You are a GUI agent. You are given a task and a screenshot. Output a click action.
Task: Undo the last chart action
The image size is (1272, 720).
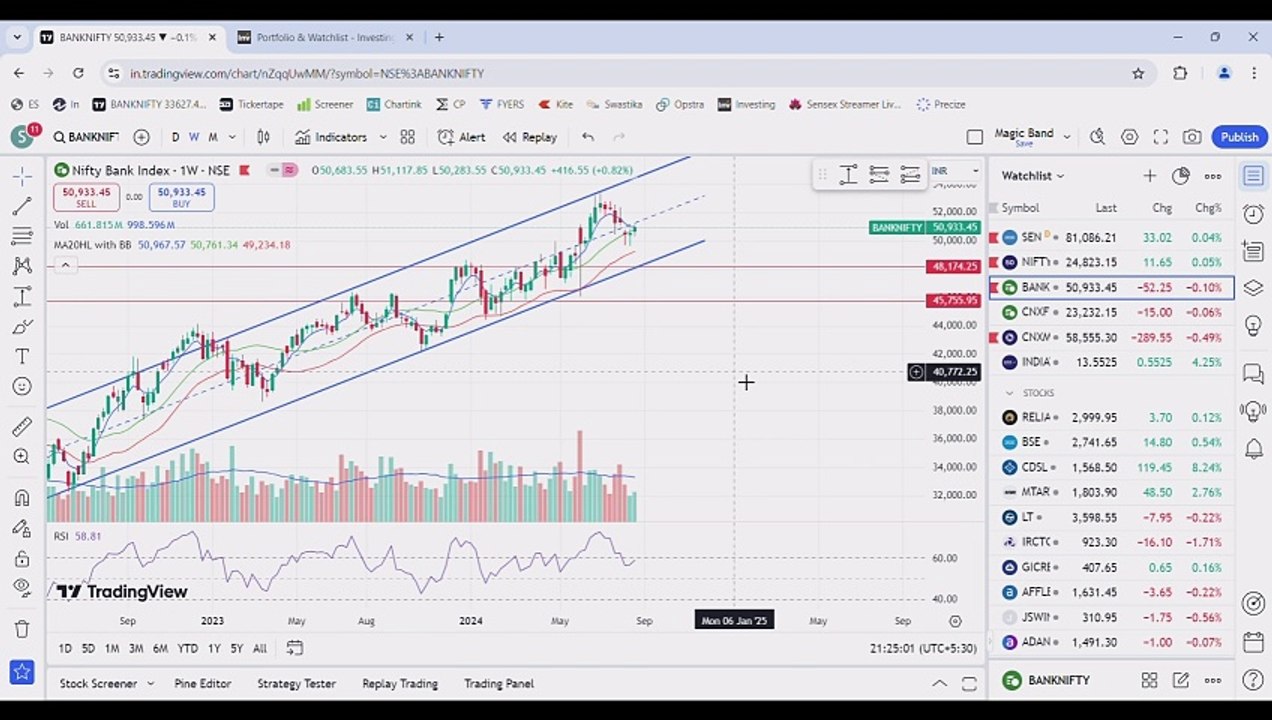tap(588, 137)
